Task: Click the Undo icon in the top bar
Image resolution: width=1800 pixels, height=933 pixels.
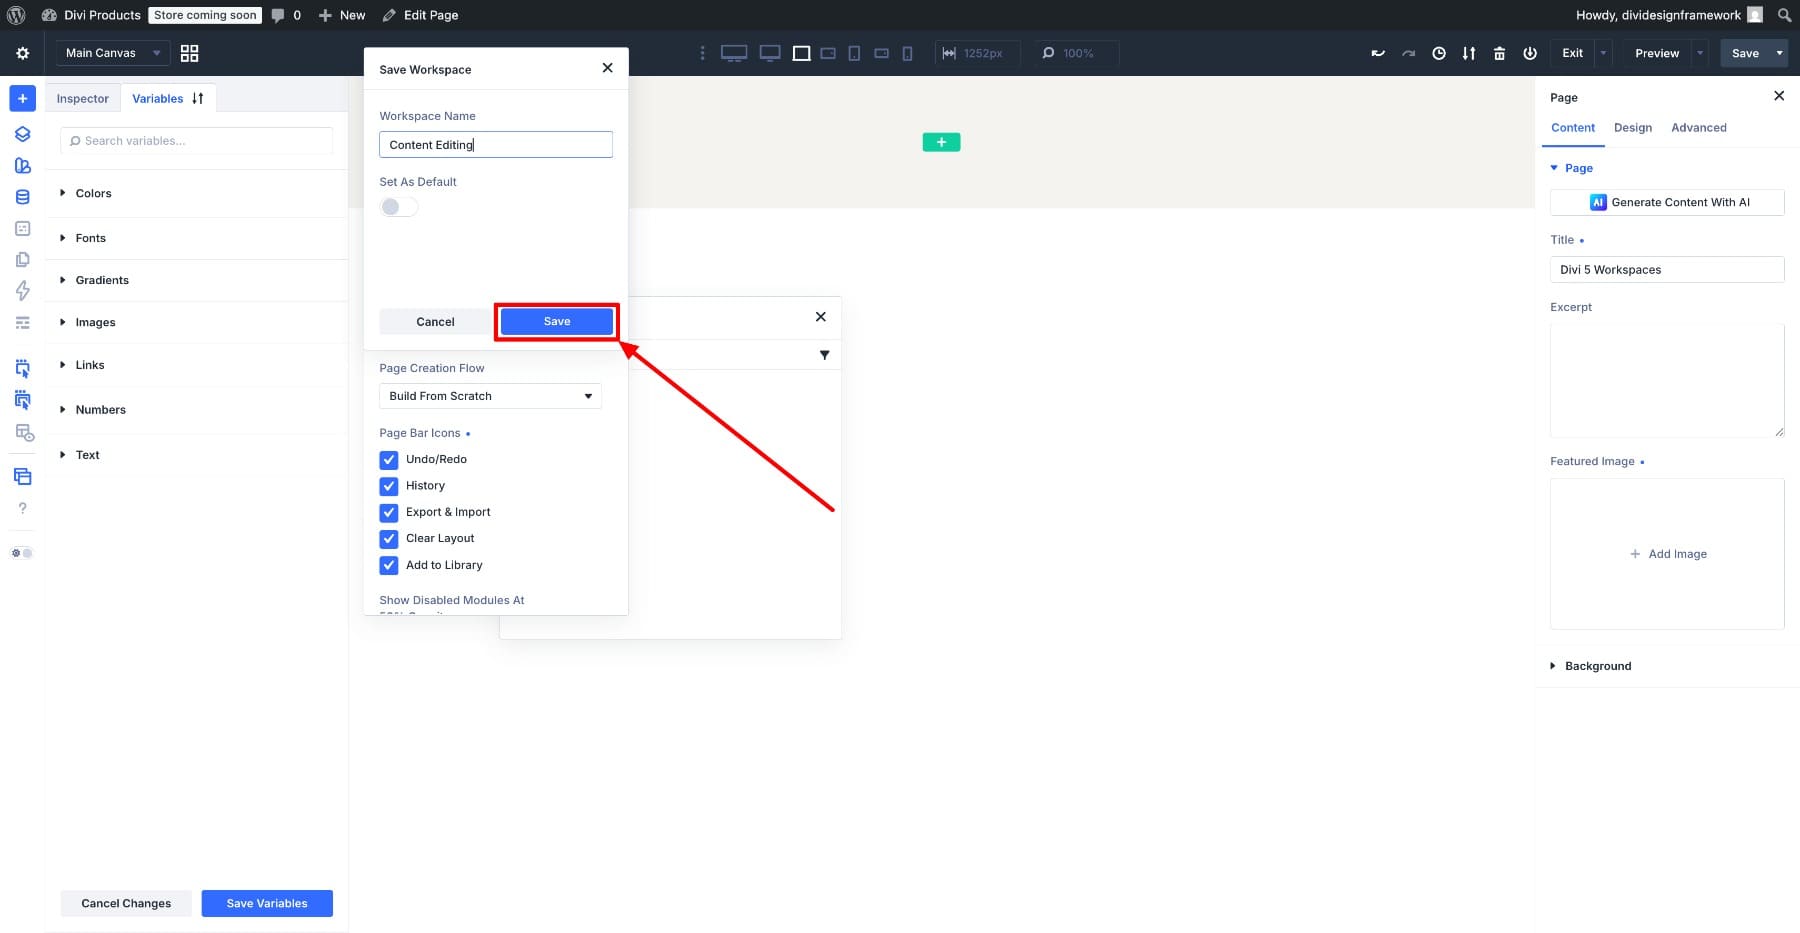Action: 1378,53
